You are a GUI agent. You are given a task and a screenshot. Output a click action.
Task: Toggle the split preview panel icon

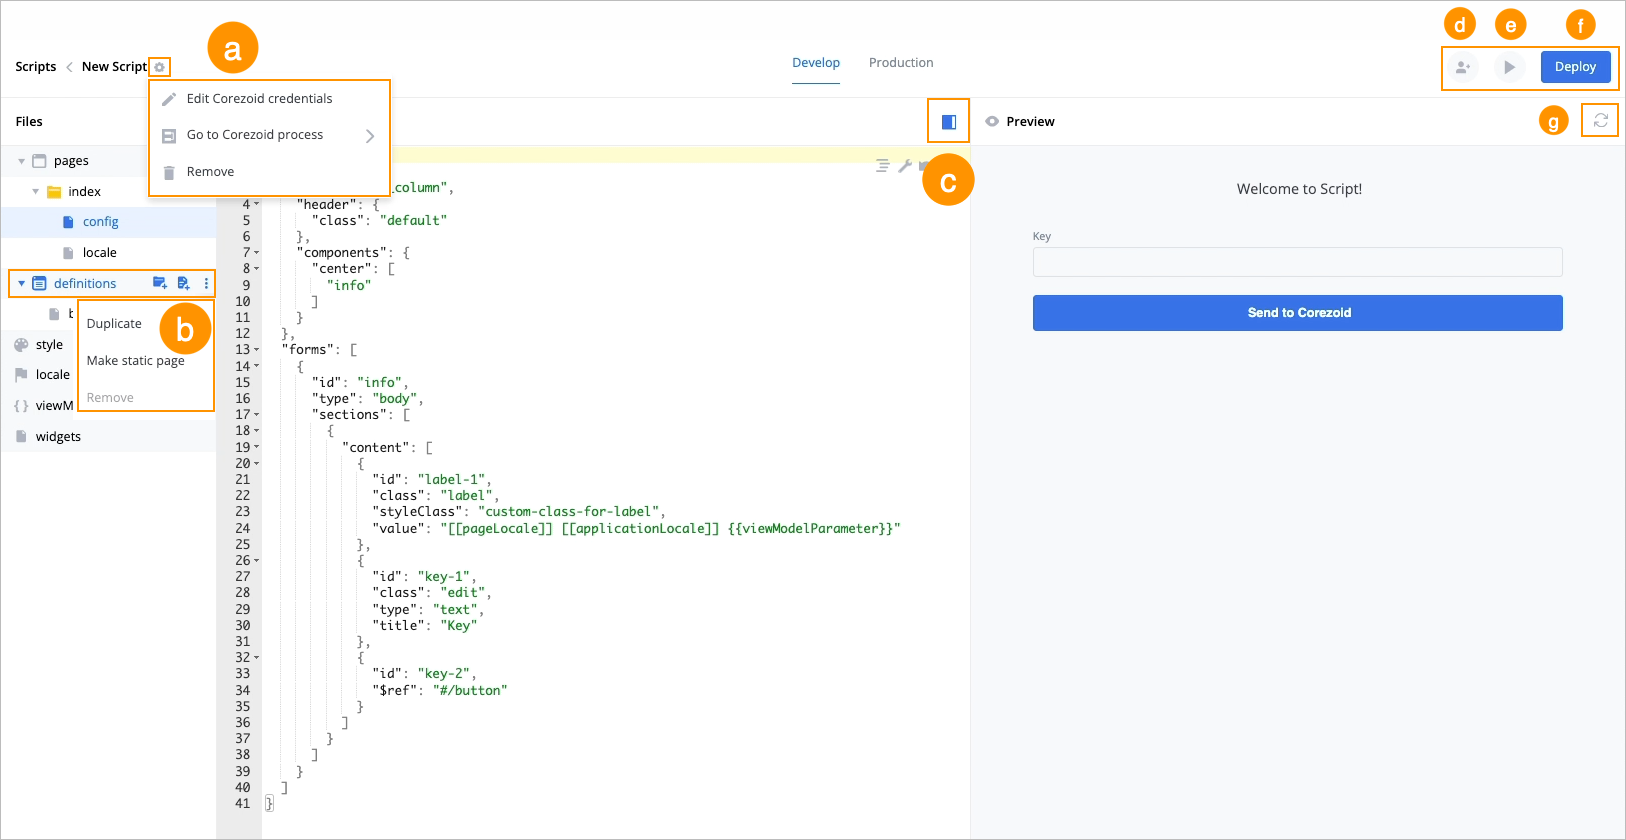coord(948,122)
